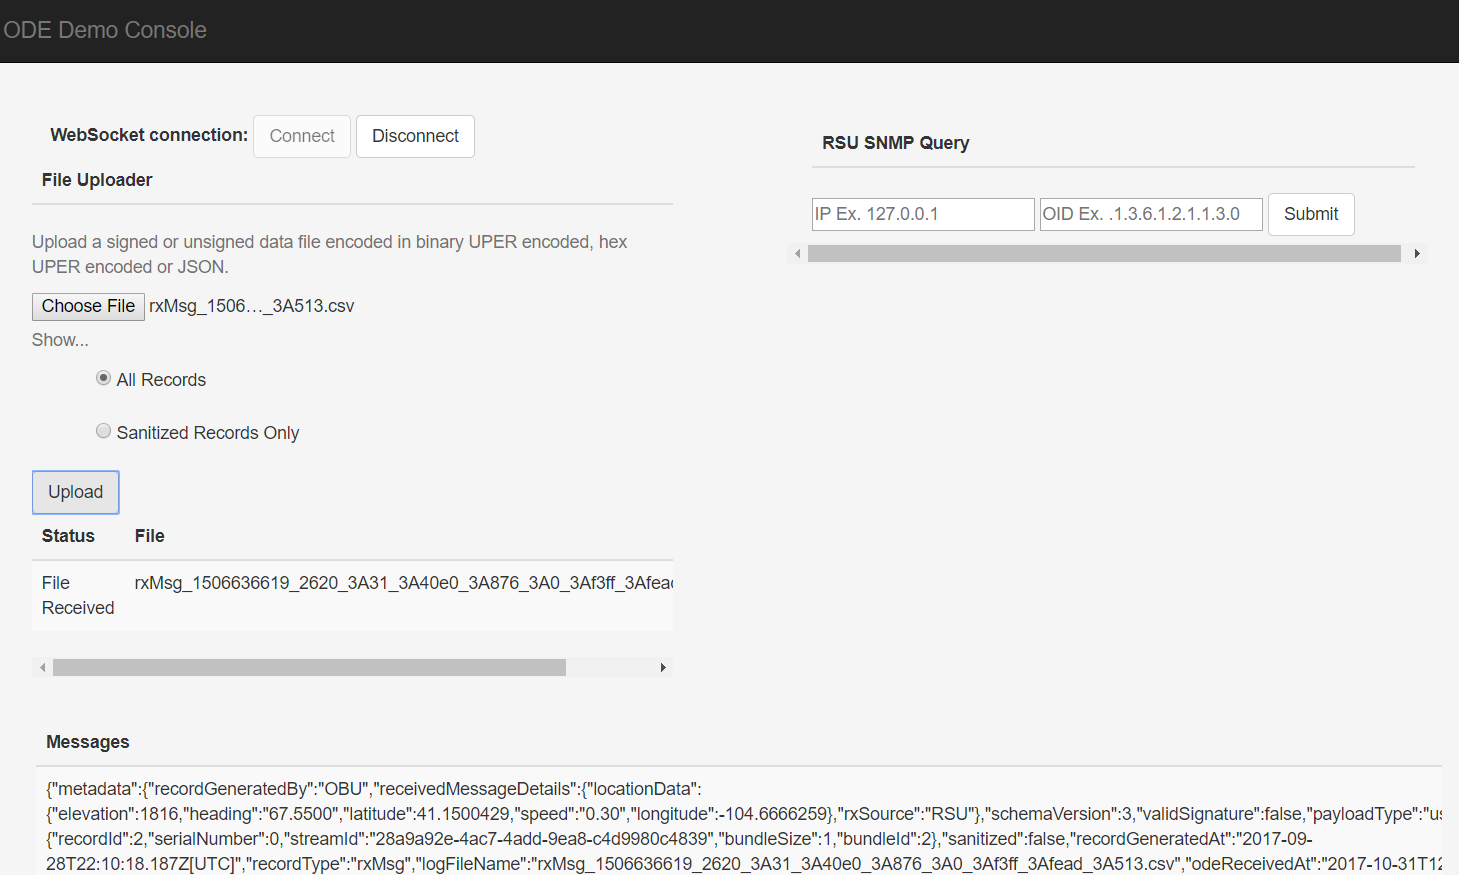The image size is (1459, 875).
Task: Click right arrow of file table scrollbar
Action: (663, 668)
